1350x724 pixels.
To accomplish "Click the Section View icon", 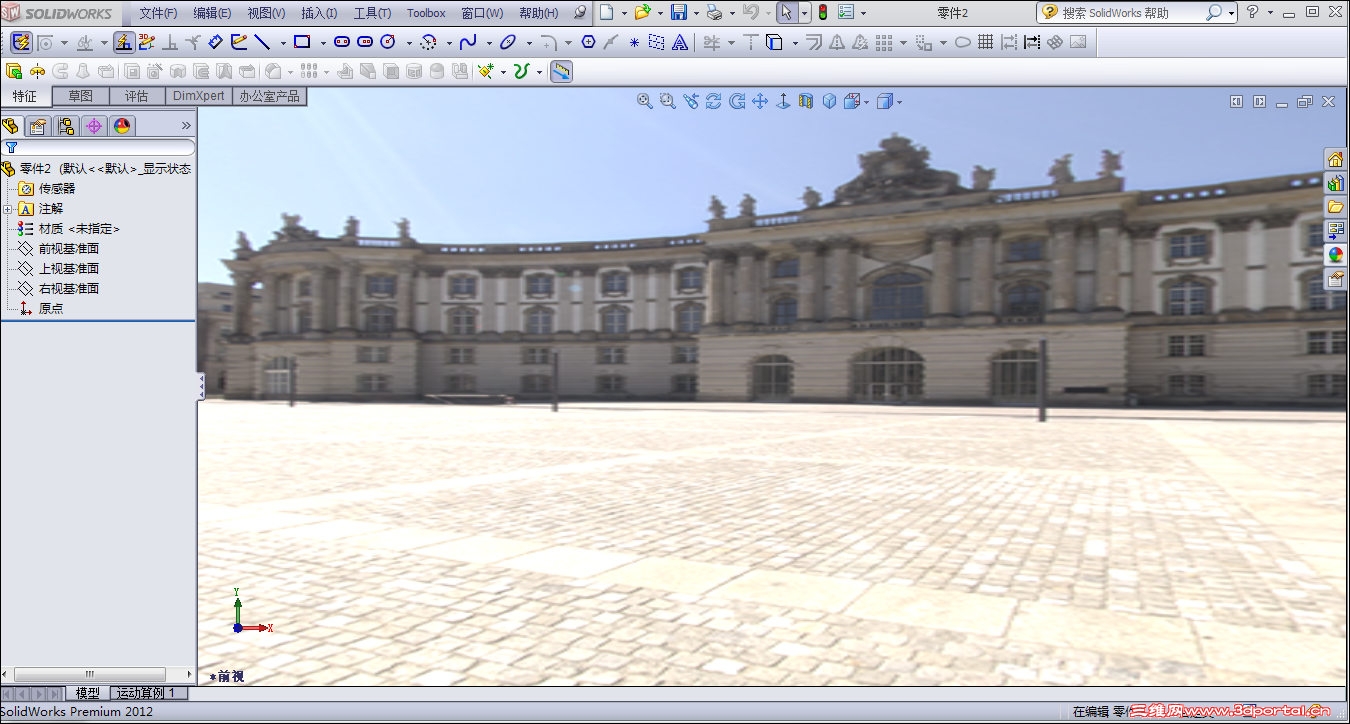I will click(x=806, y=101).
